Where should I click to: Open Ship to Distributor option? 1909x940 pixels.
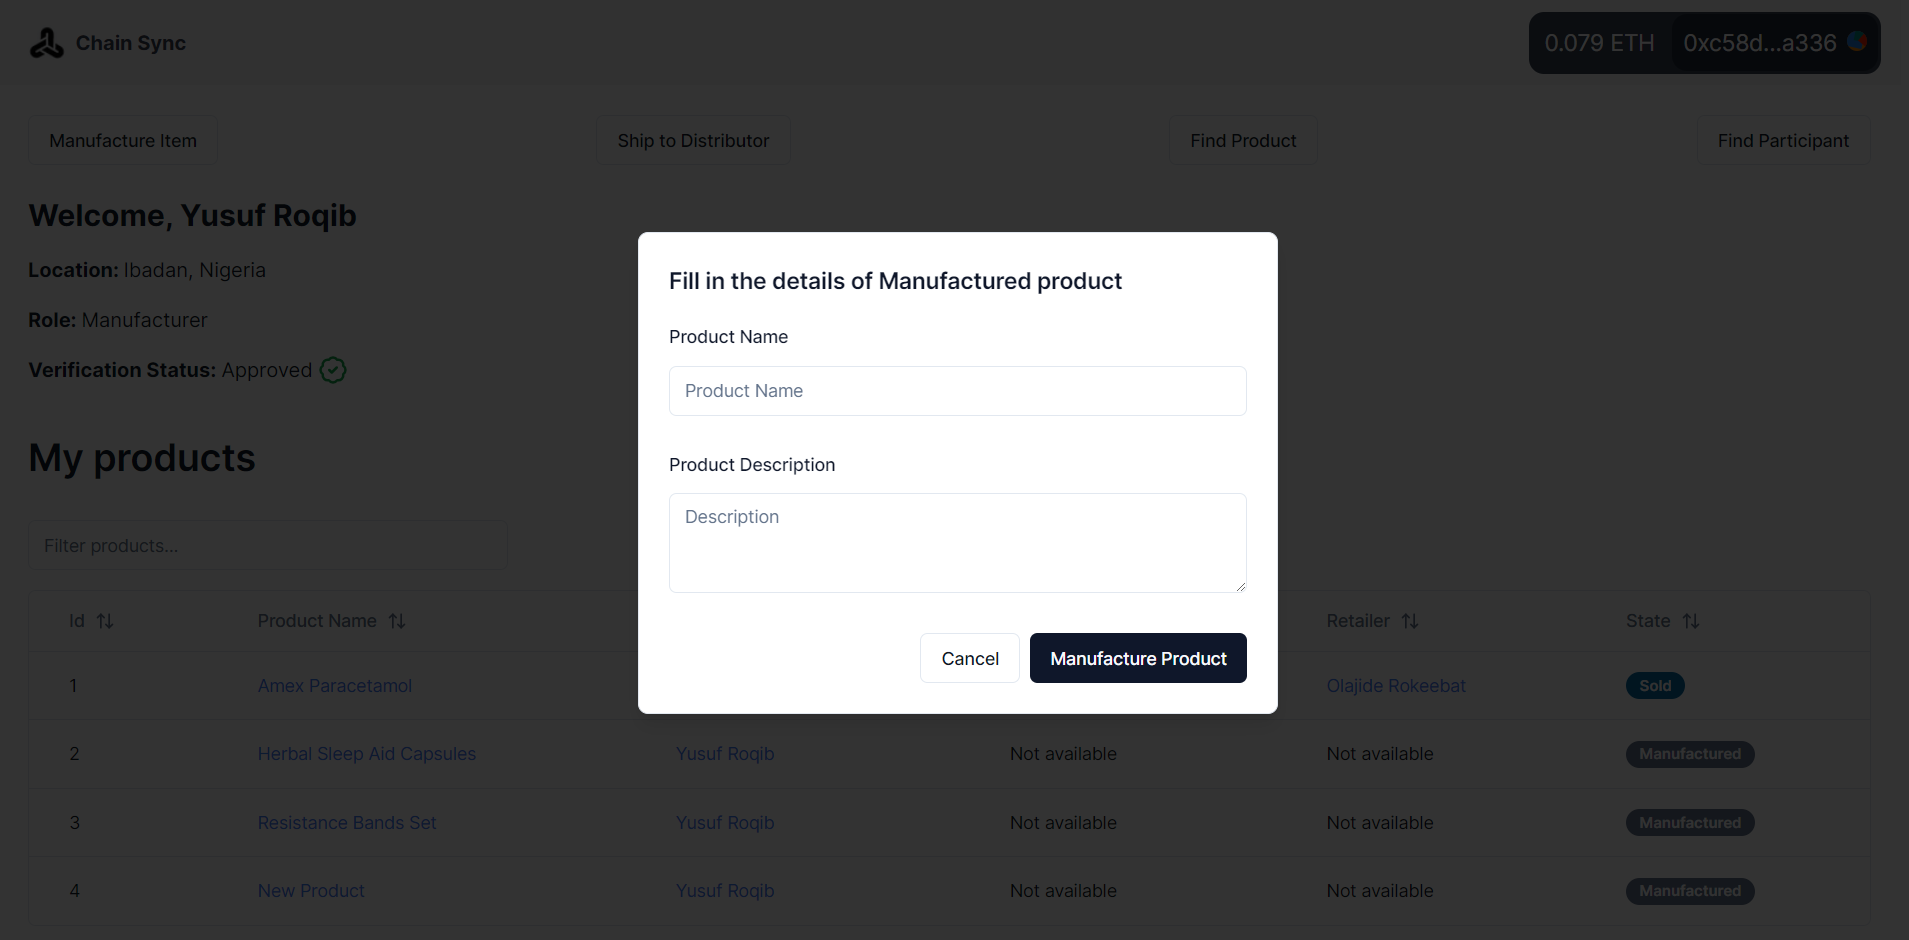coord(693,141)
